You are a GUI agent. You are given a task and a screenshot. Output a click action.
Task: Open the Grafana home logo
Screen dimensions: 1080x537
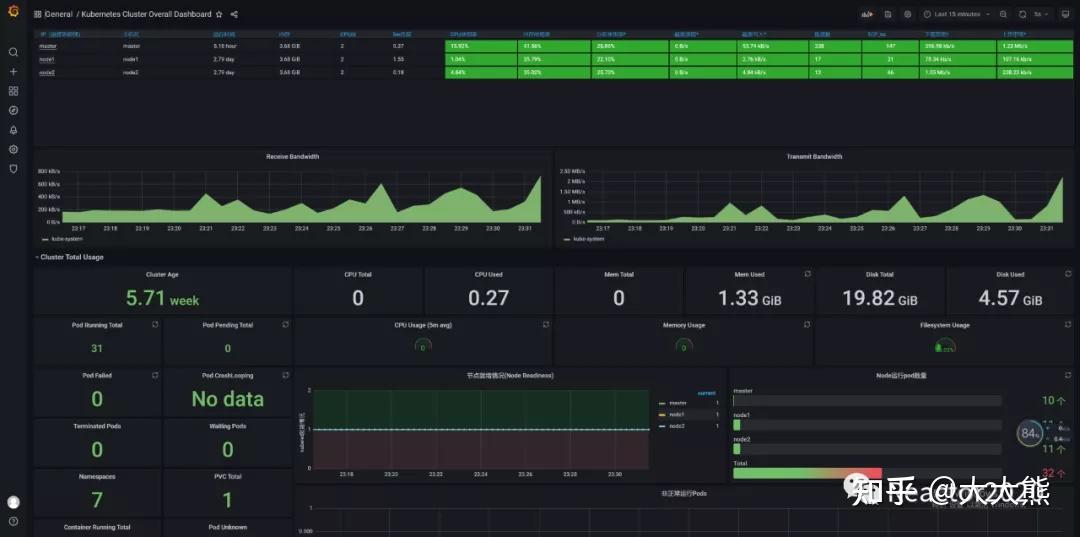click(13, 10)
